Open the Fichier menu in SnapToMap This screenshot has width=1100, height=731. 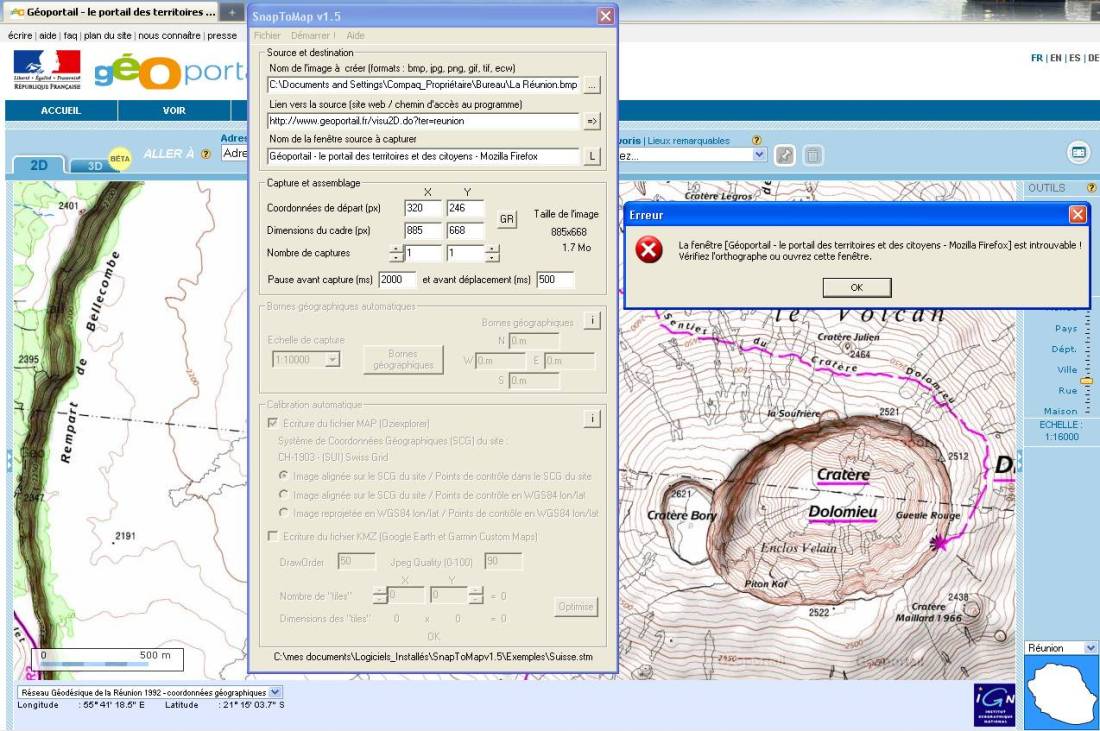(267, 35)
